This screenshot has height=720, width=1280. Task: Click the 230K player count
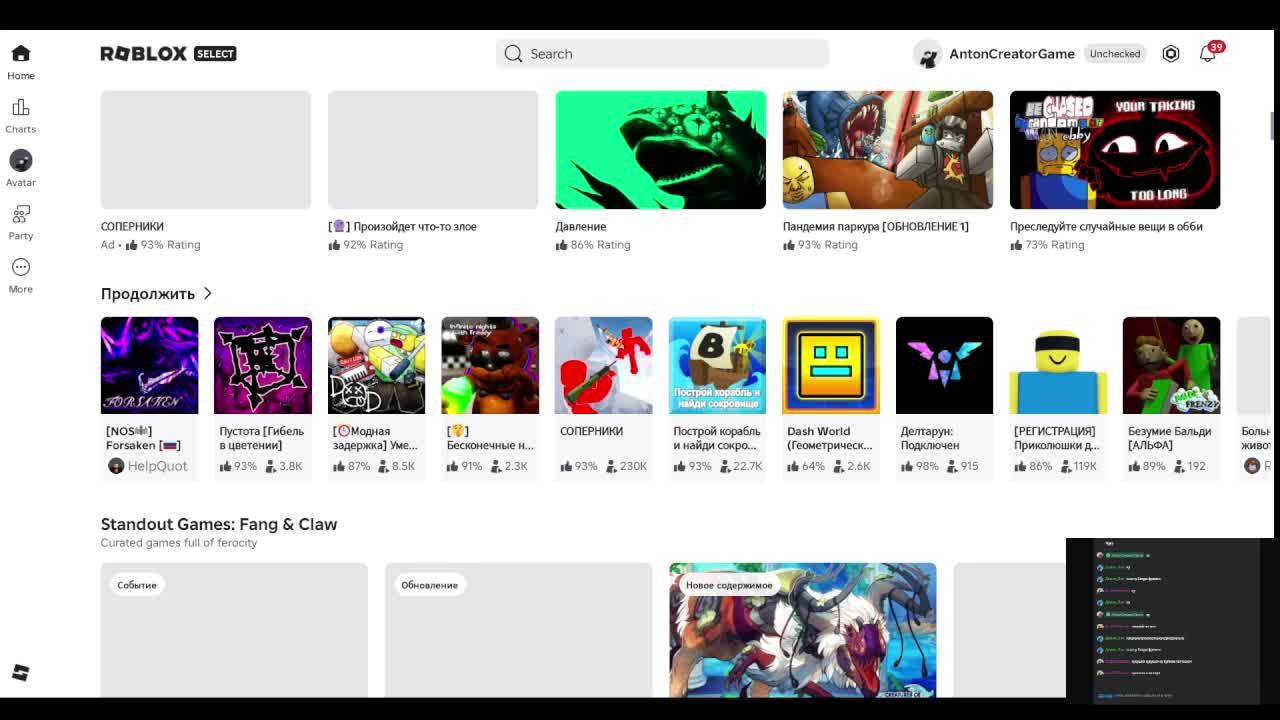(624, 466)
